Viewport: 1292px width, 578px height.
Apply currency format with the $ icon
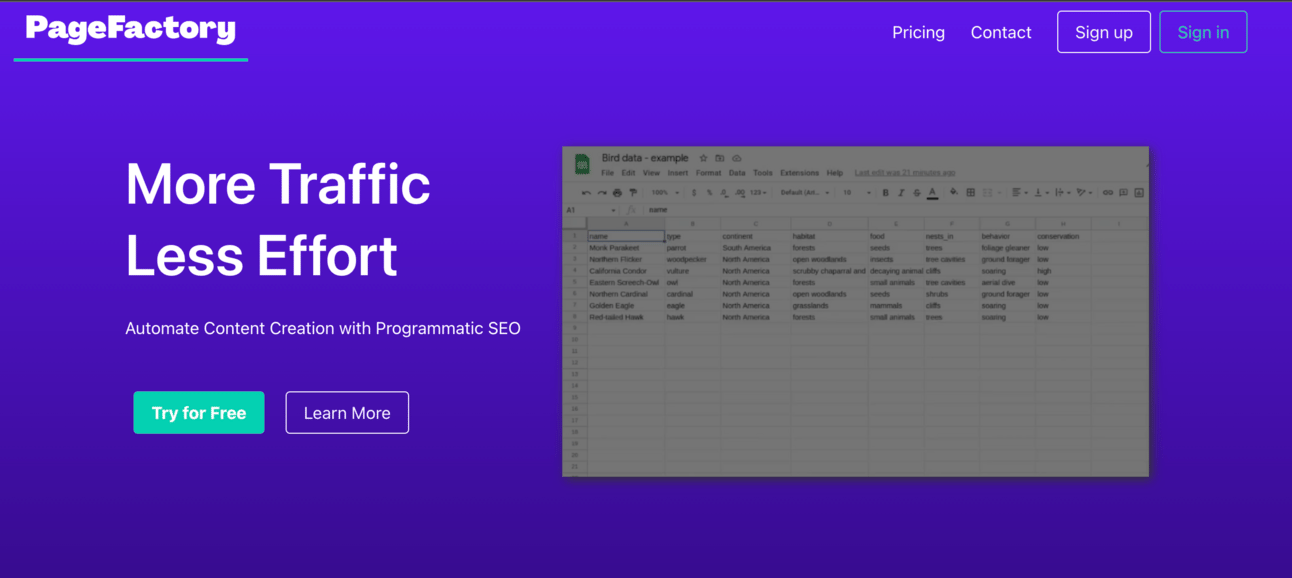(x=694, y=193)
